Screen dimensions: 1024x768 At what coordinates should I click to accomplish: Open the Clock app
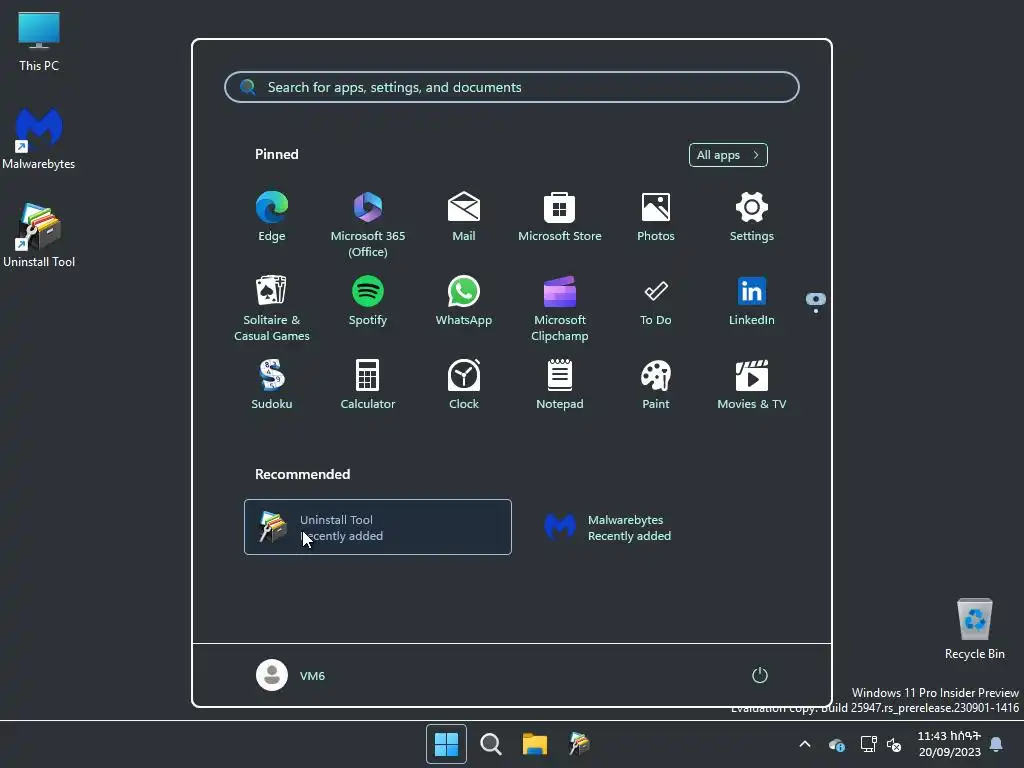(464, 384)
